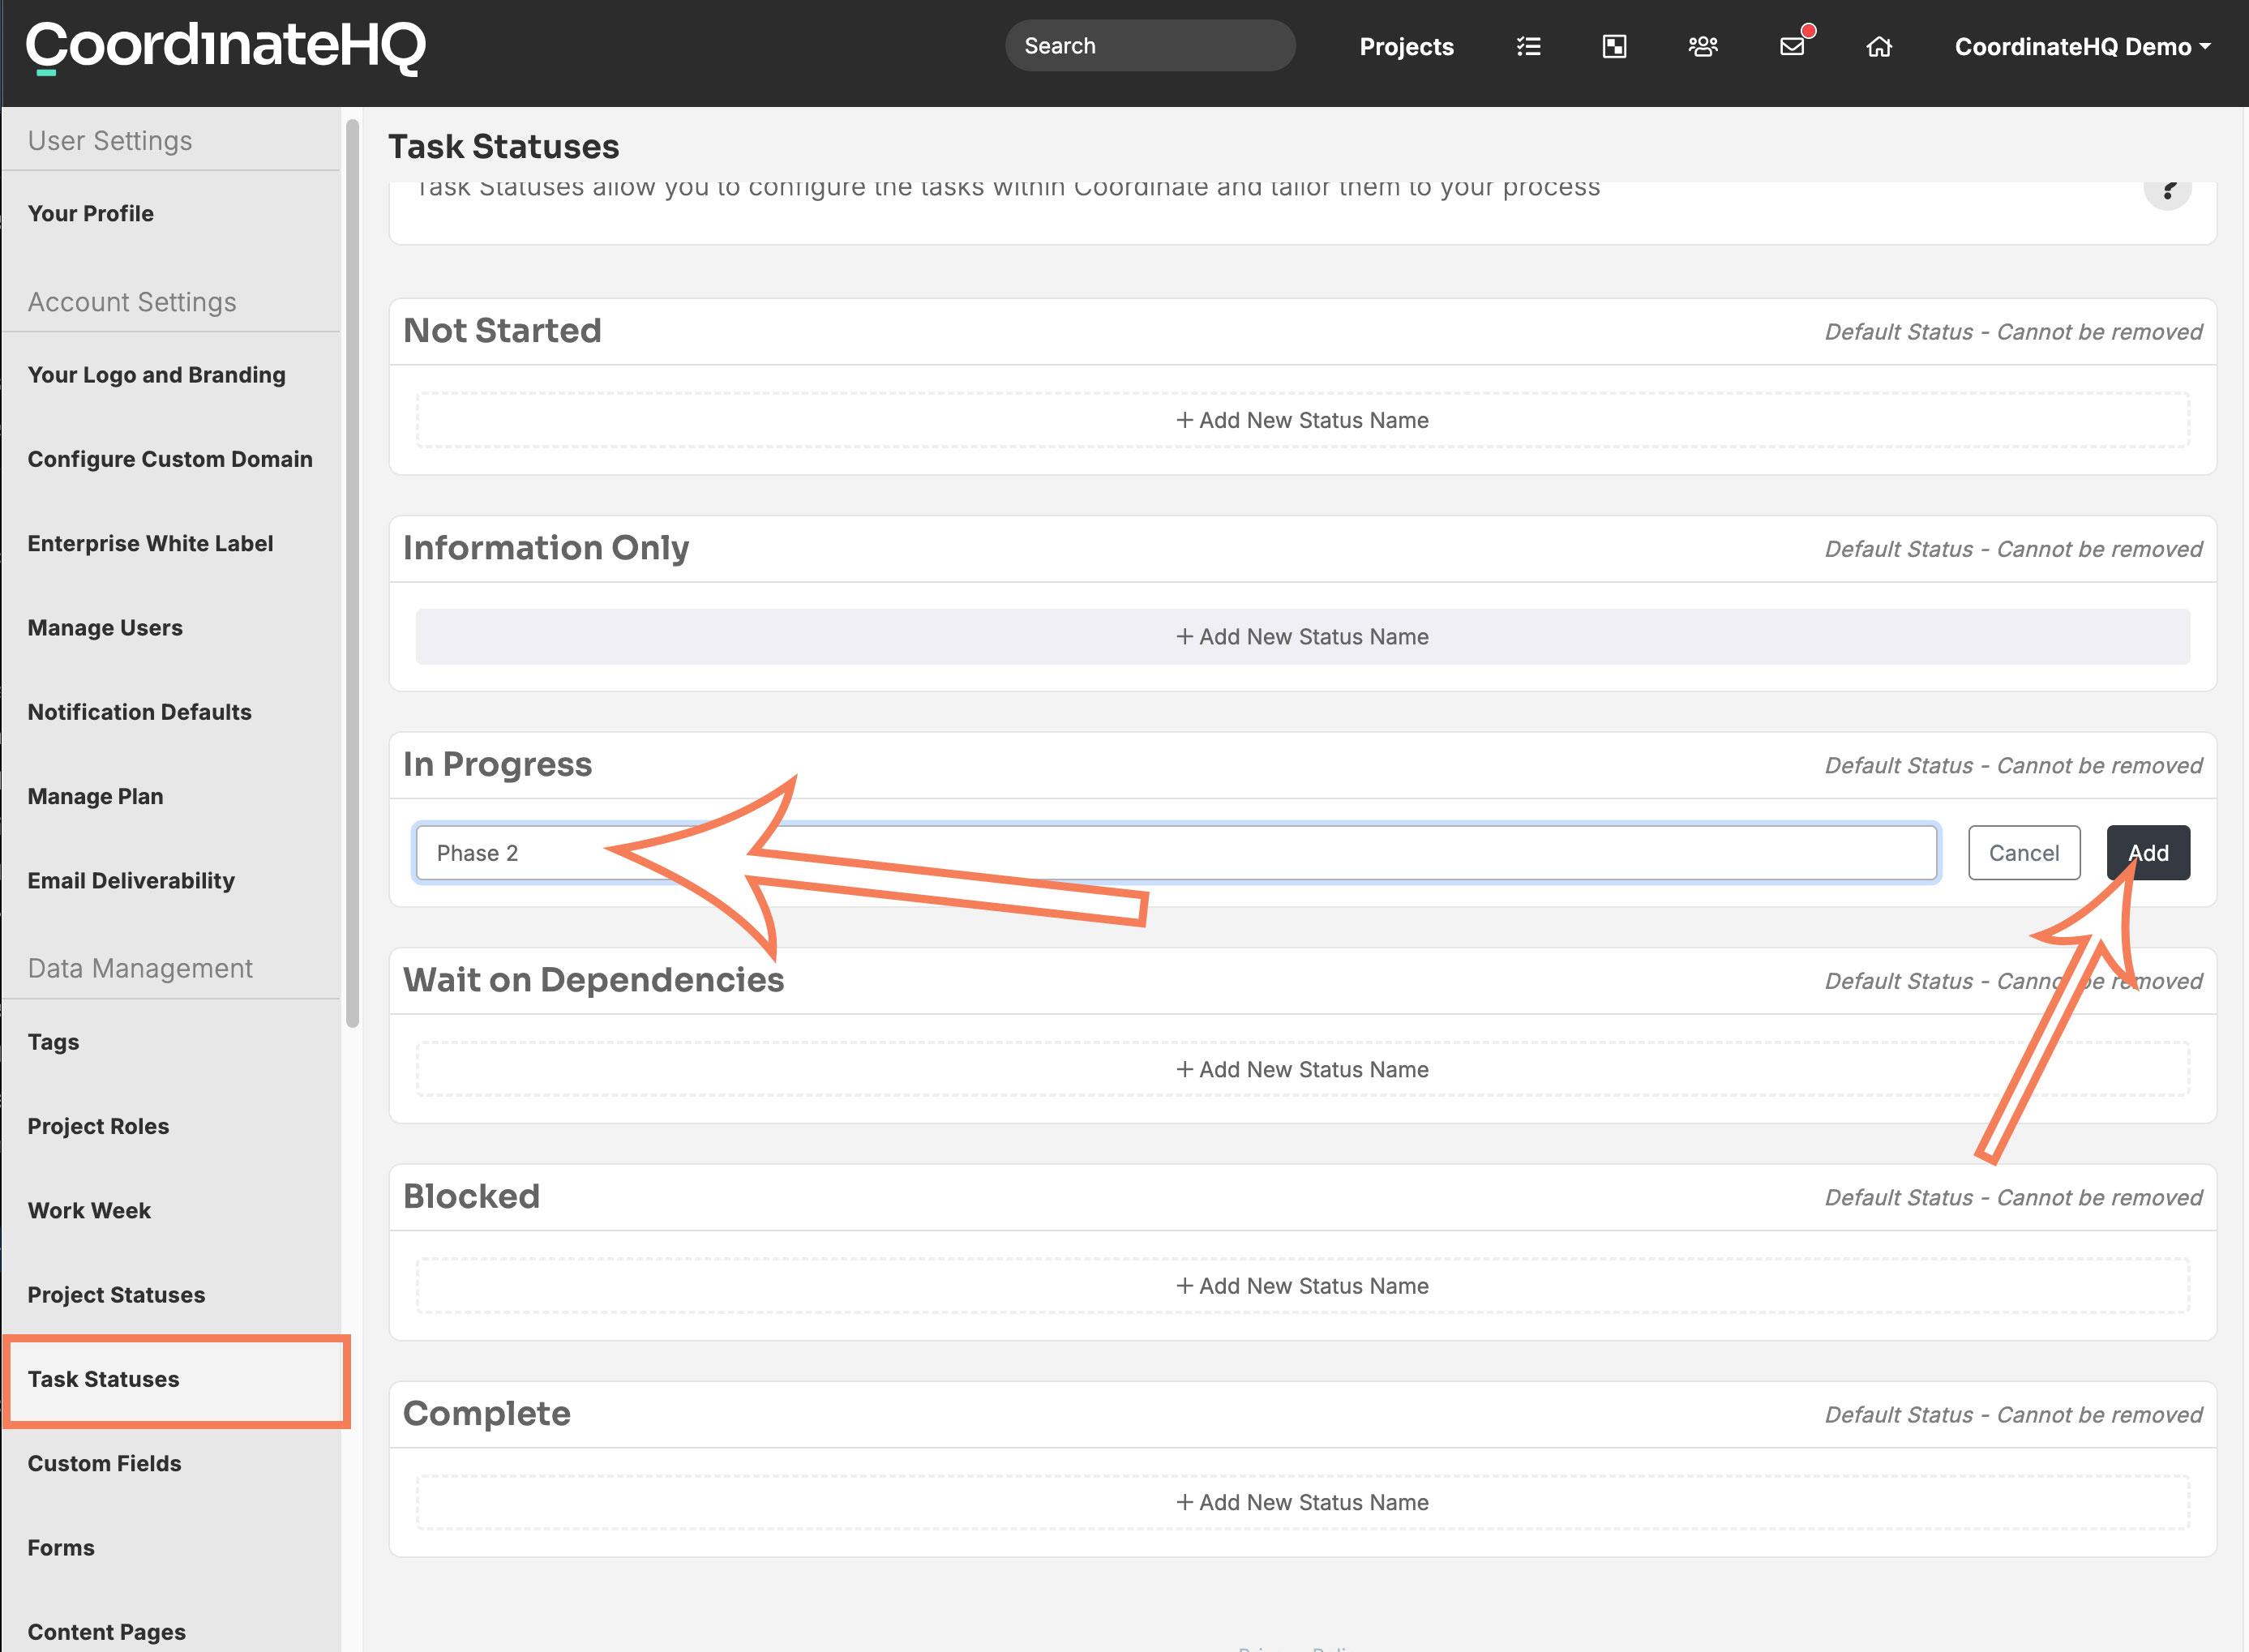Open the Projects menu item
This screenshot has height=1652, width=2249.
(x=1406, y=47)
